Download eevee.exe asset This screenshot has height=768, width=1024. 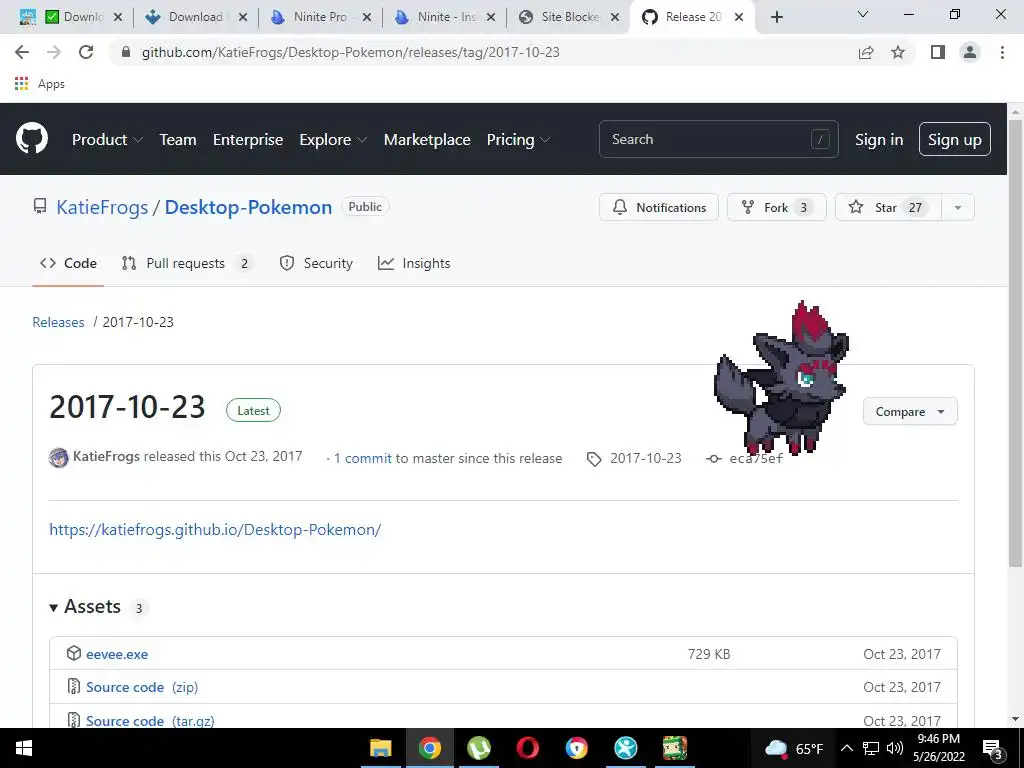[x=117, y=654]
